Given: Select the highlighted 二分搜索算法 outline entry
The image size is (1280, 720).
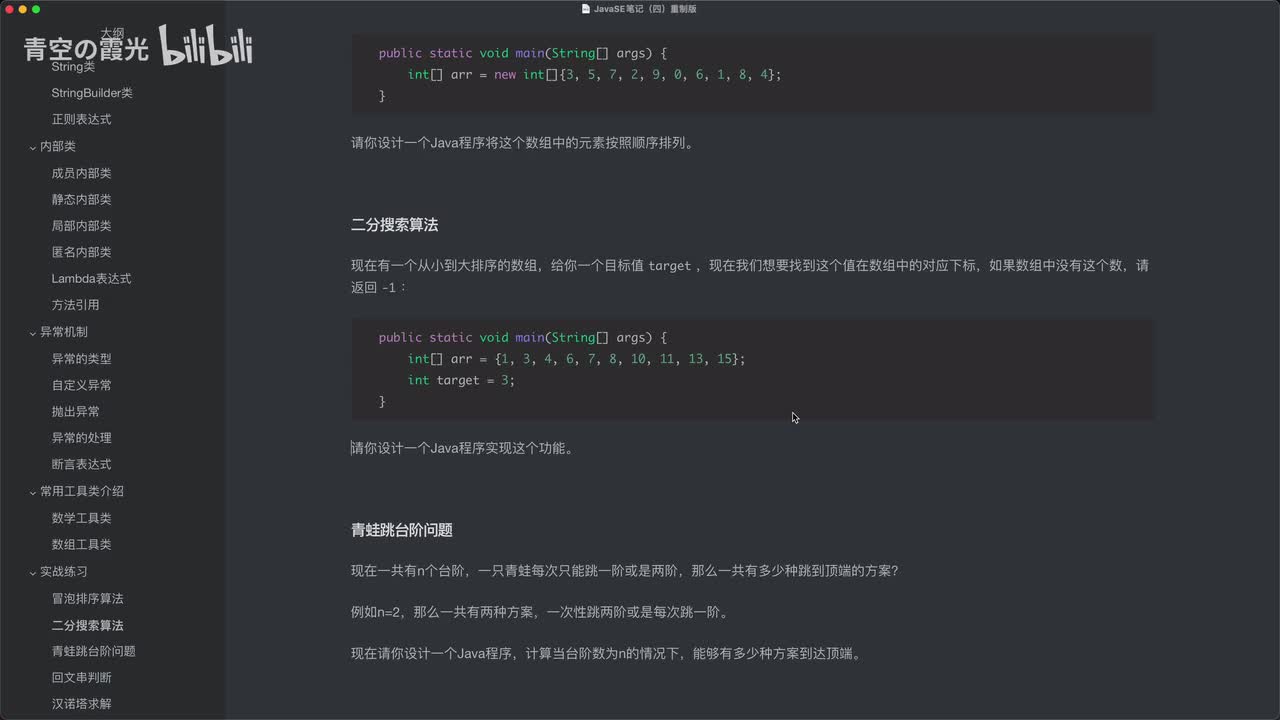Looking at the screenshot, I should click(87, 625).
